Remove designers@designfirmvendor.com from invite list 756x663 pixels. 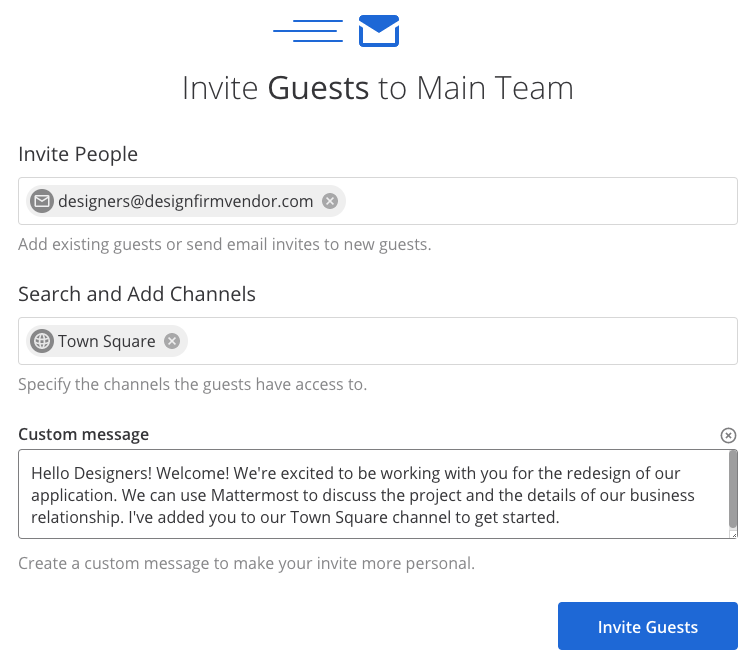330,201
